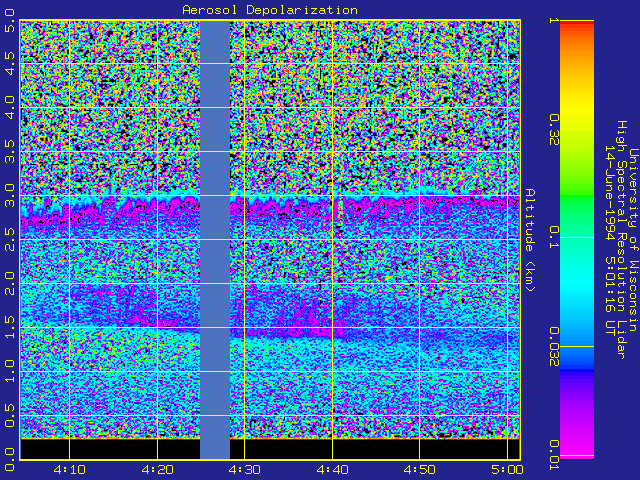Click the blue-gray data gap column
The width and height of the screenshot is (640, 480).
215,240
